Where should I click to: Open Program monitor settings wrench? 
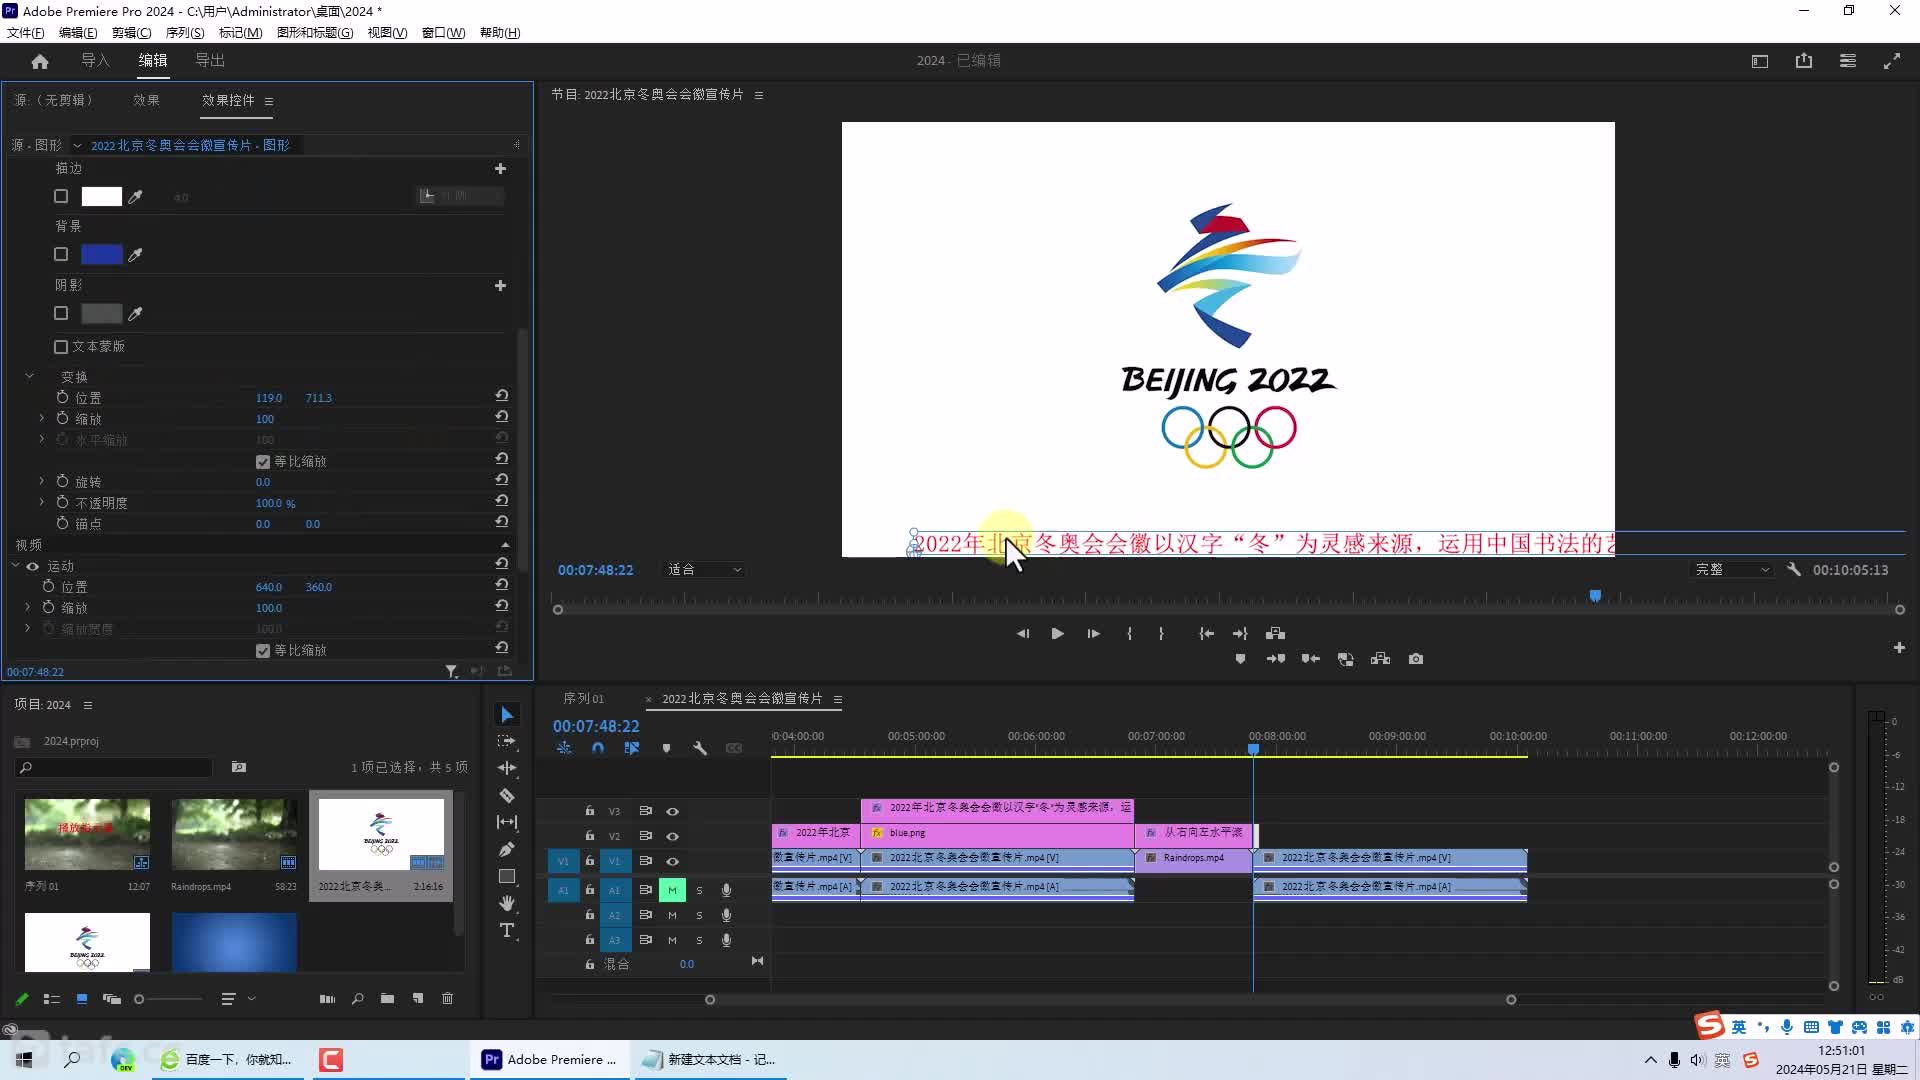[1794, 569]
